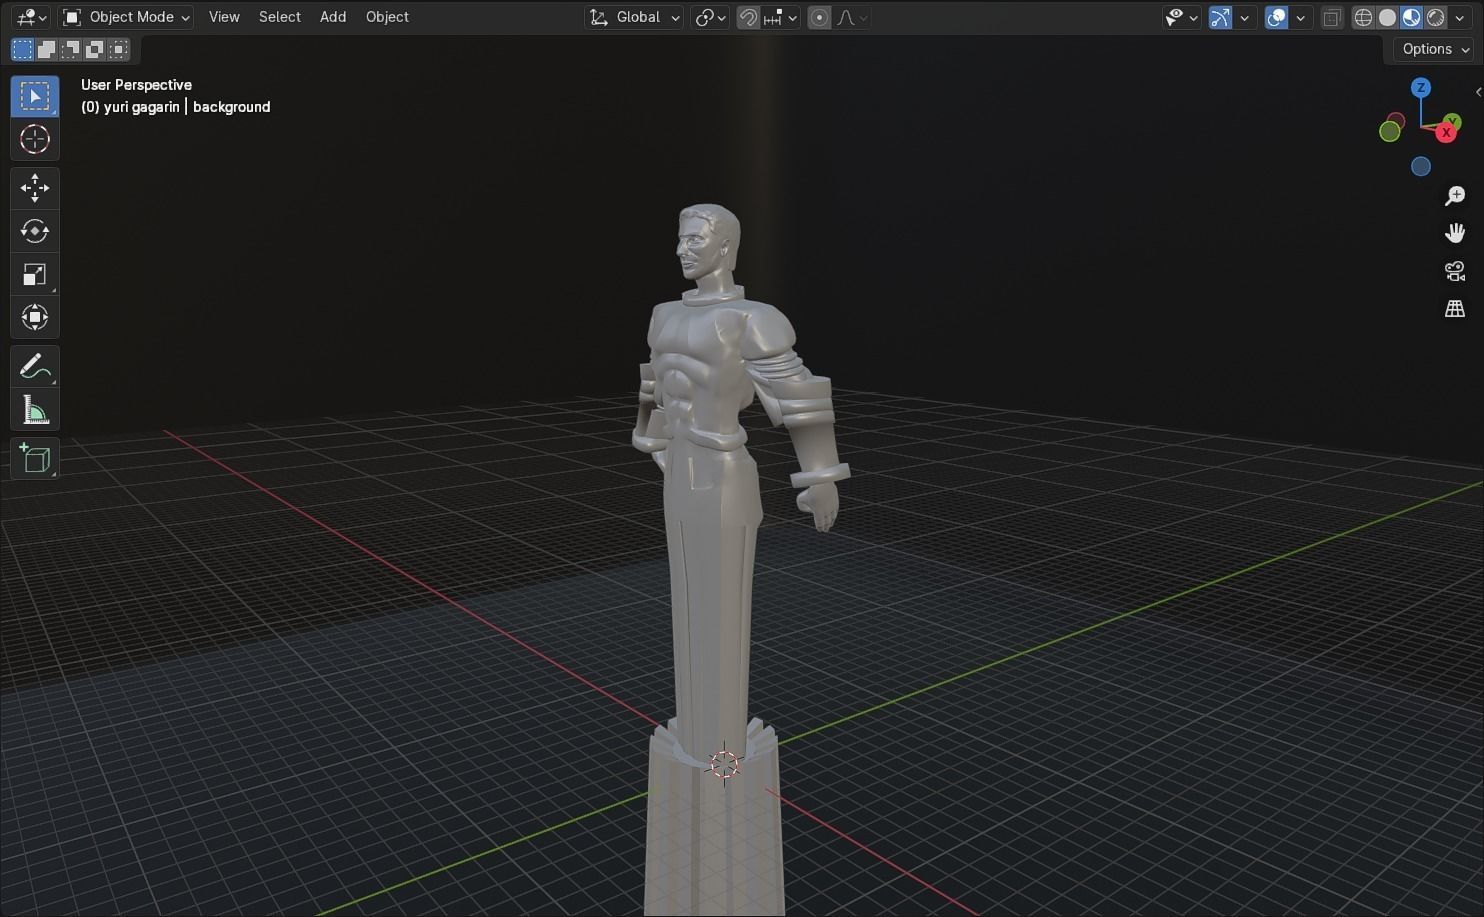Expand the shading options arrow

pyautogui.click(x=1460, y=17)
